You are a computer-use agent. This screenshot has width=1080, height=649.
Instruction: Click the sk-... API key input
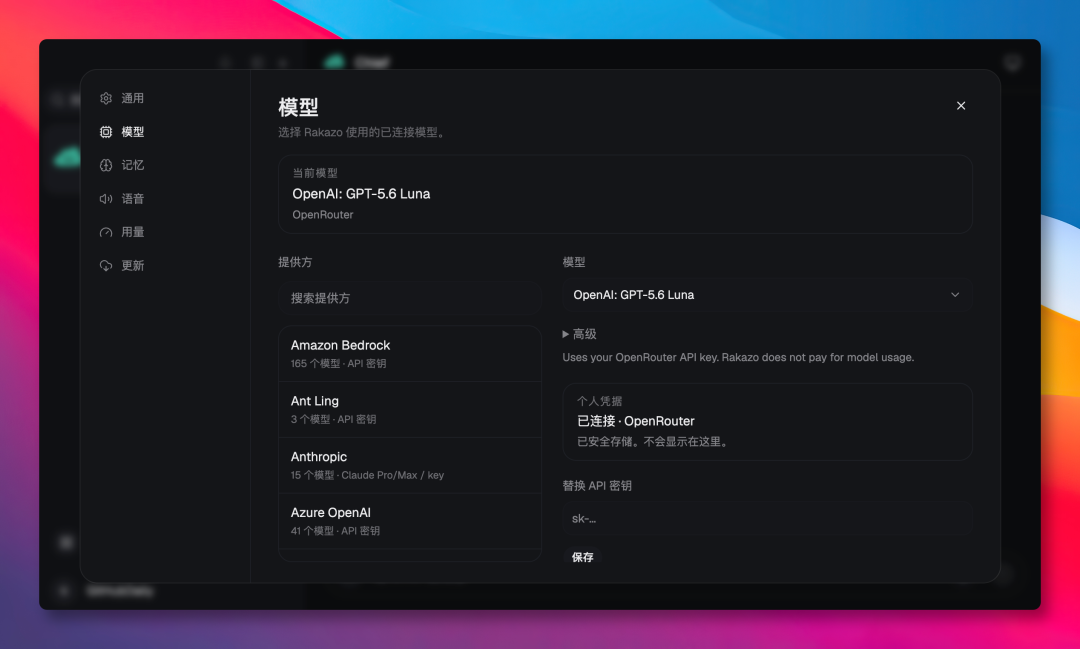767,519
